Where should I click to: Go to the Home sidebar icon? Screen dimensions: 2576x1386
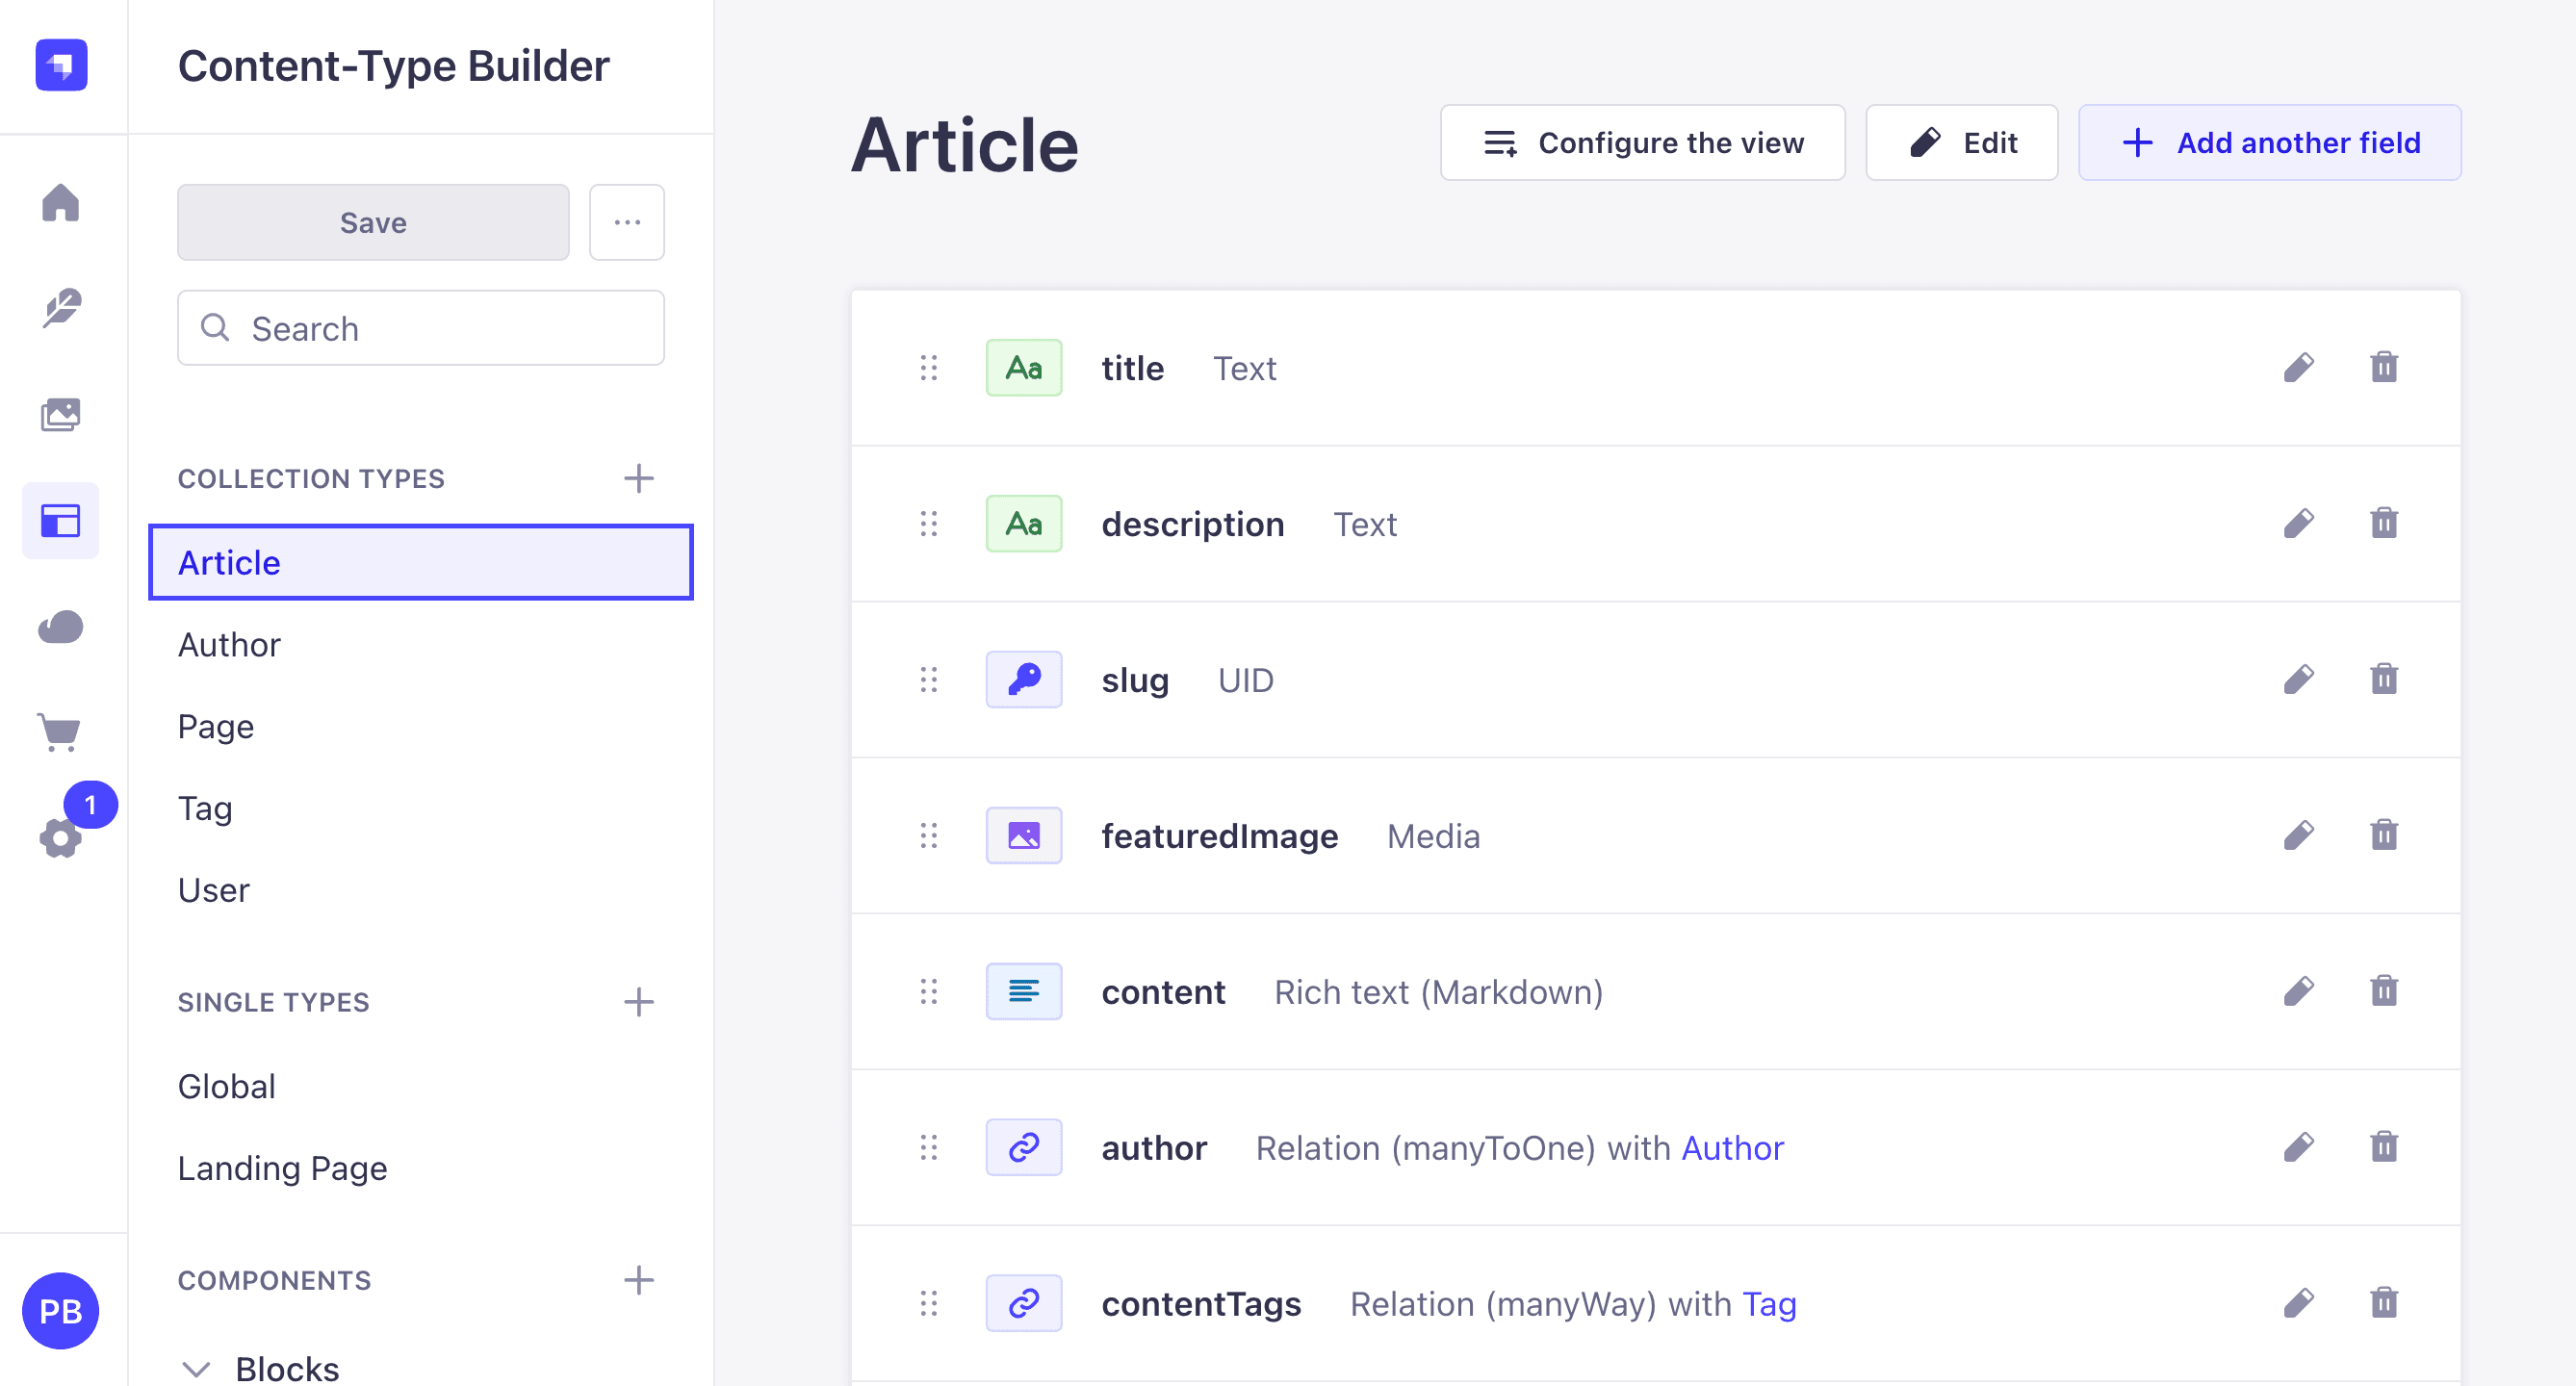tap(61, 203)
